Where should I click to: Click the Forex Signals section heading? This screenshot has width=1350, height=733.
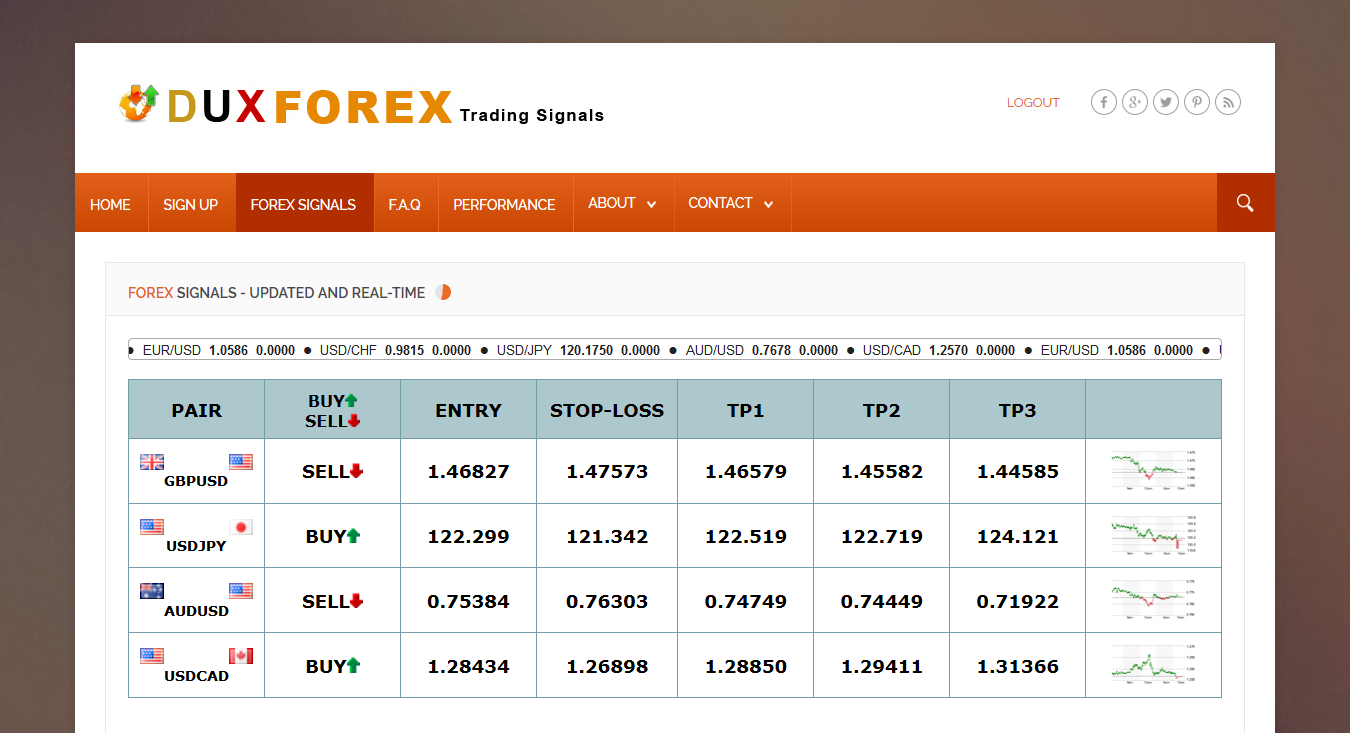tap(277, 293)
